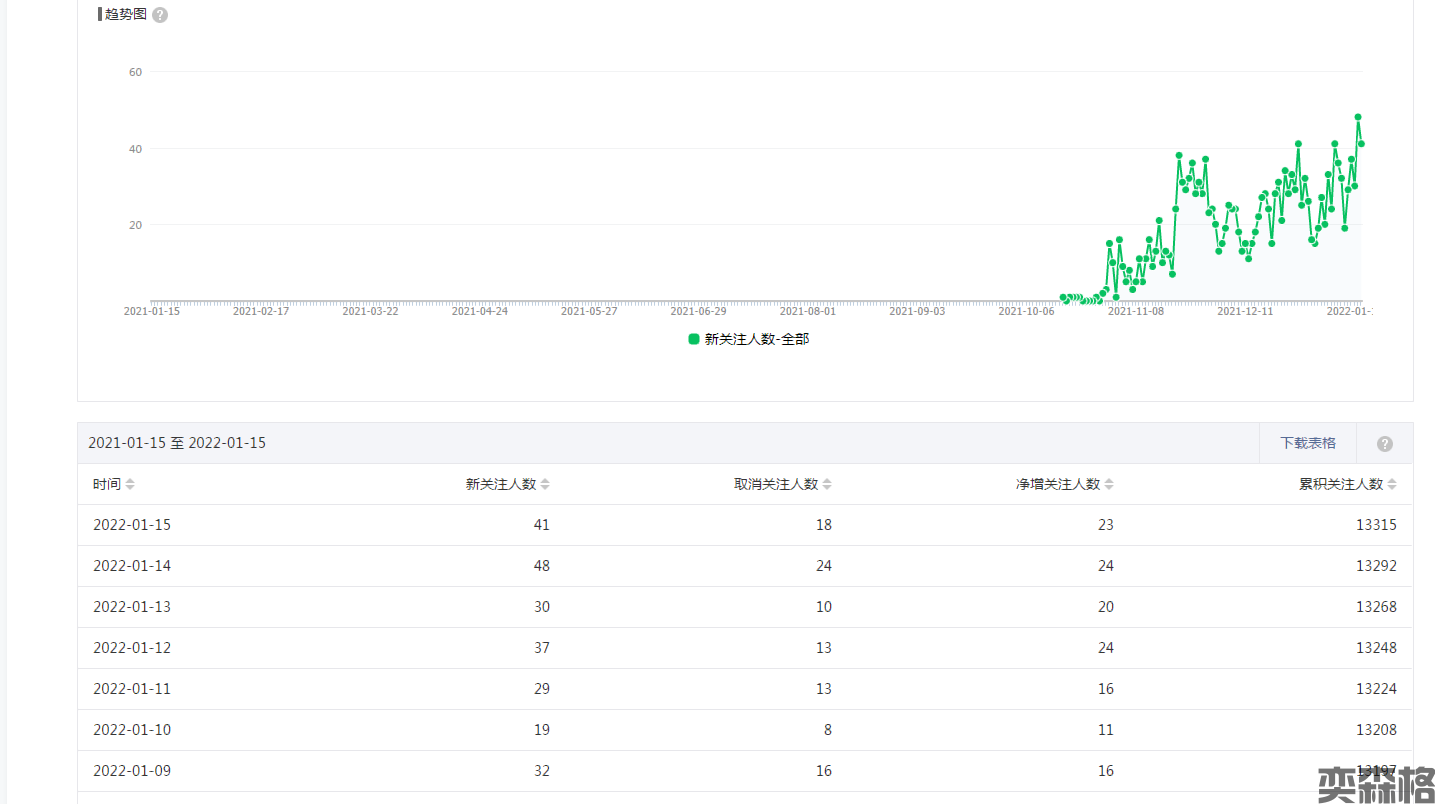1435x804 pixels.
Task: Click the help icon beside 趋势图 title
Action: pos(160,15)
